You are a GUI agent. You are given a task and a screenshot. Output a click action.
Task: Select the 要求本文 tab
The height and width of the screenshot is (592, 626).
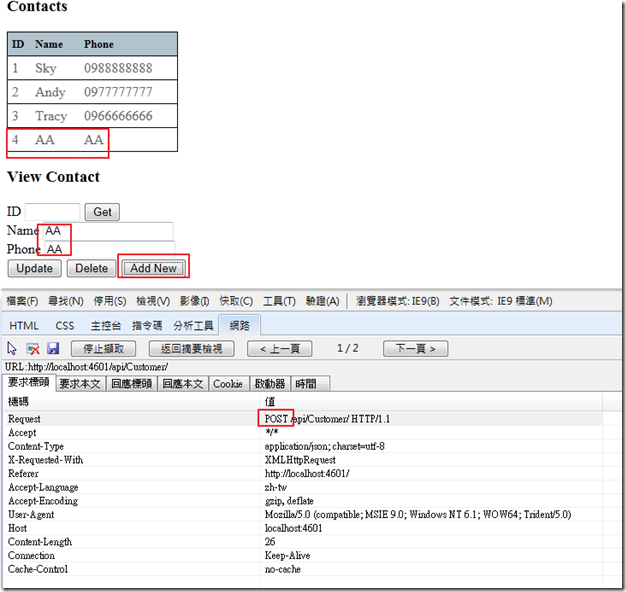tap(80, 384)
